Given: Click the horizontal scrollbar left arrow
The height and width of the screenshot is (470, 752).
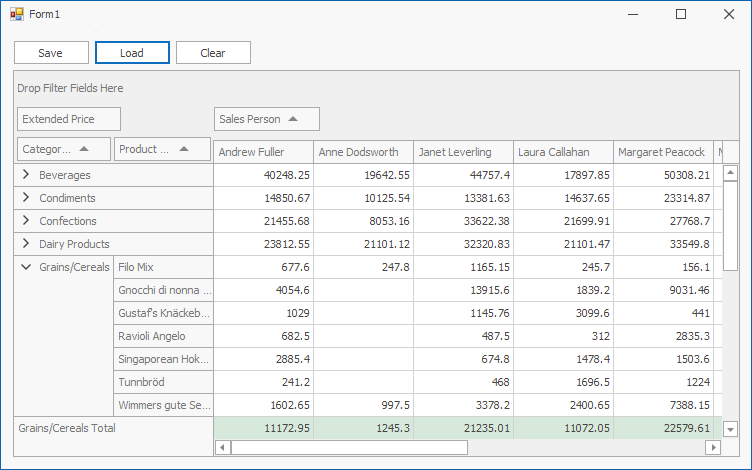Looking at the screenshot, I should (x=223, y=447).
